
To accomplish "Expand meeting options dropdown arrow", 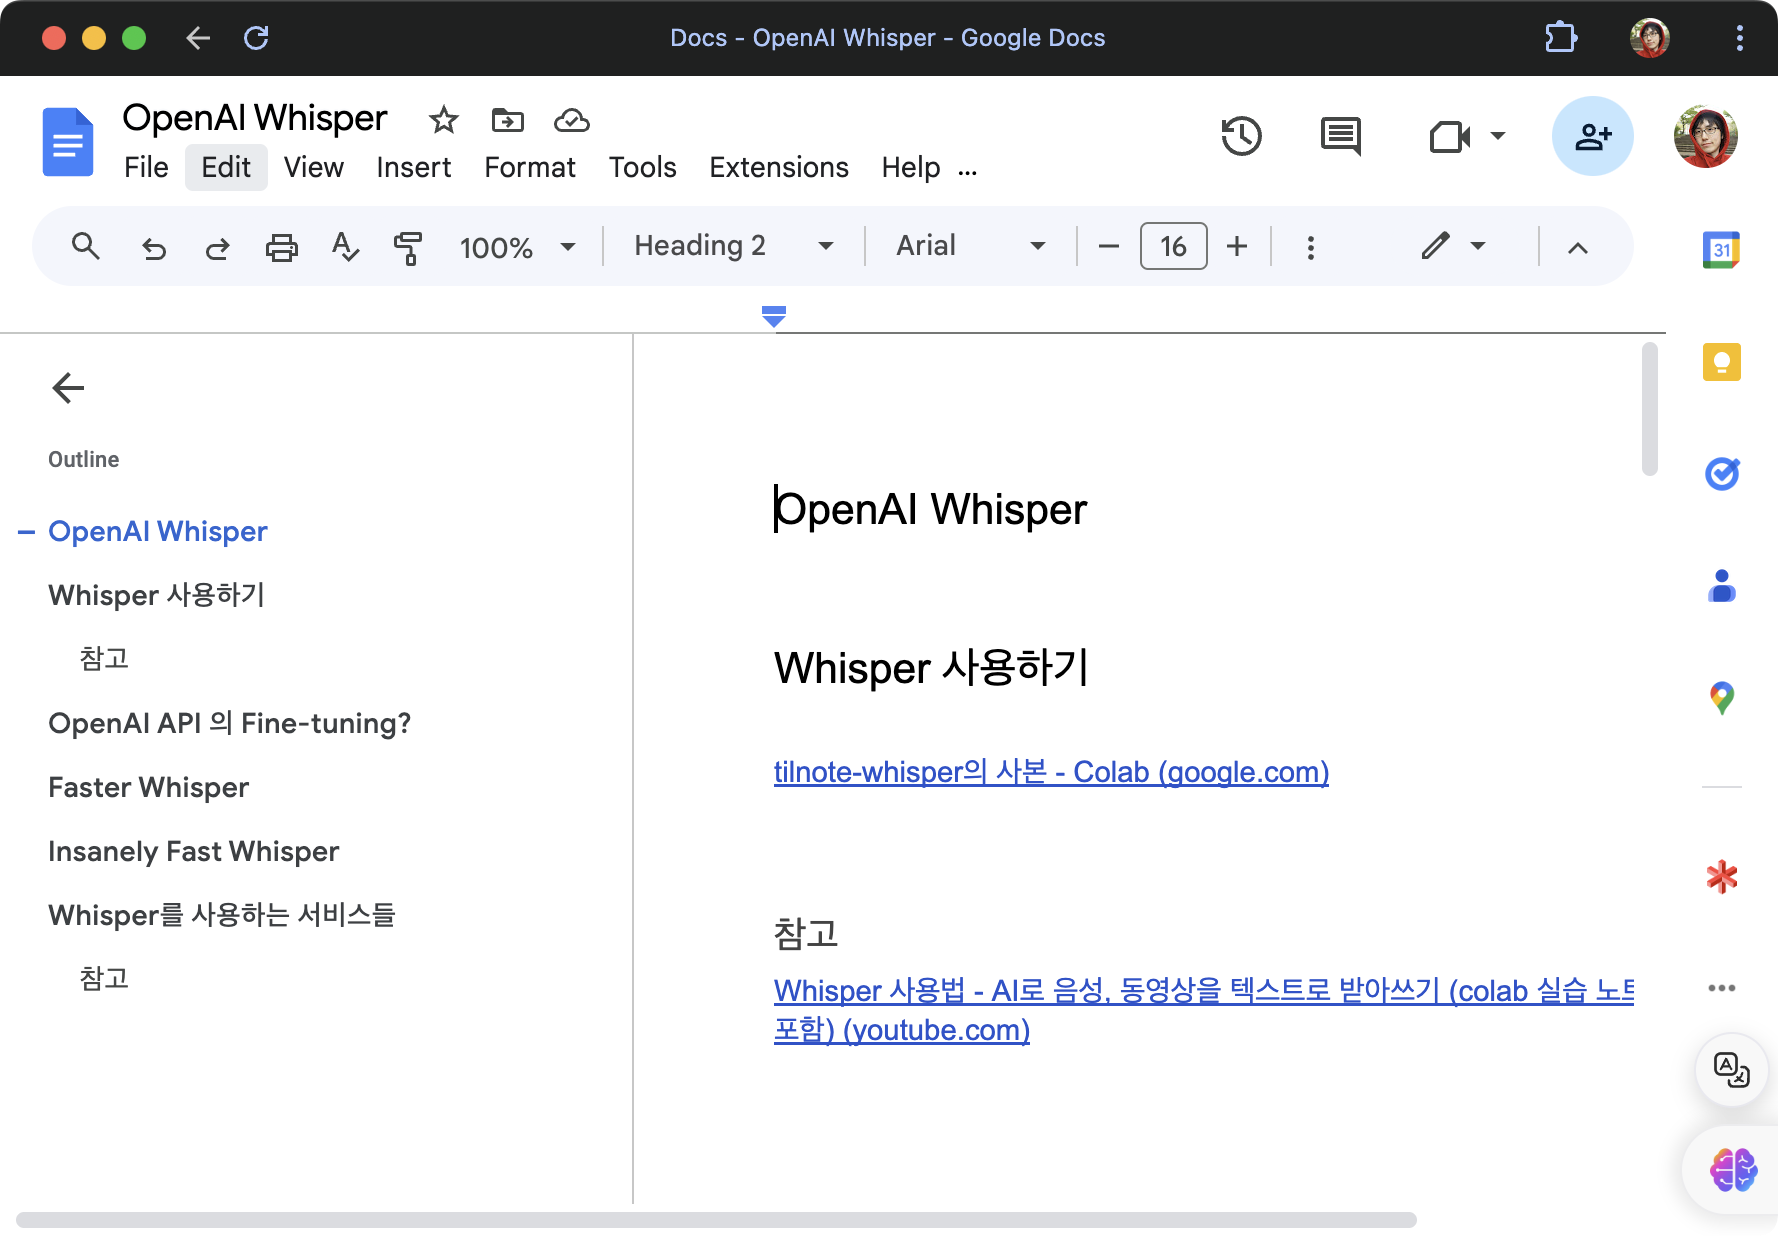I will tap(1497, 136).
